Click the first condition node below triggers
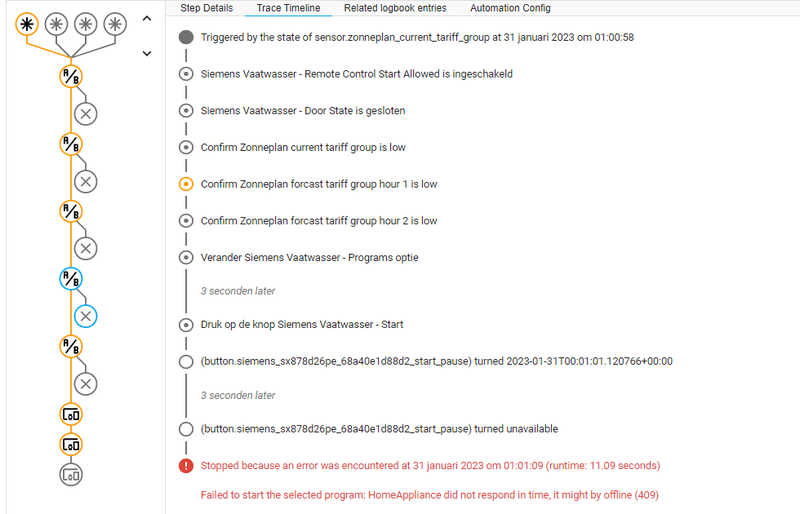Screen dimensions: 800x514 tap(71, 76)
